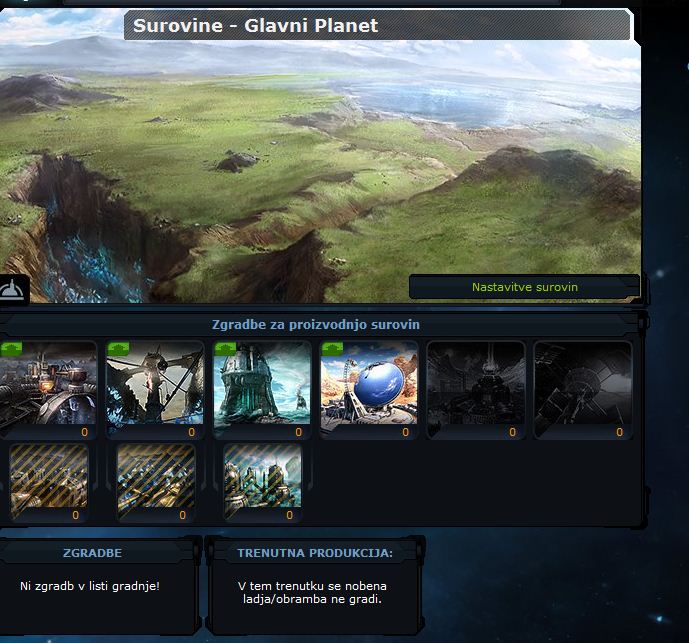Click the TRENUTNA PRODUKCIJA panel header
Image resolution: width=689 pixels, height=643 pixels.
[x=315, y=552]
